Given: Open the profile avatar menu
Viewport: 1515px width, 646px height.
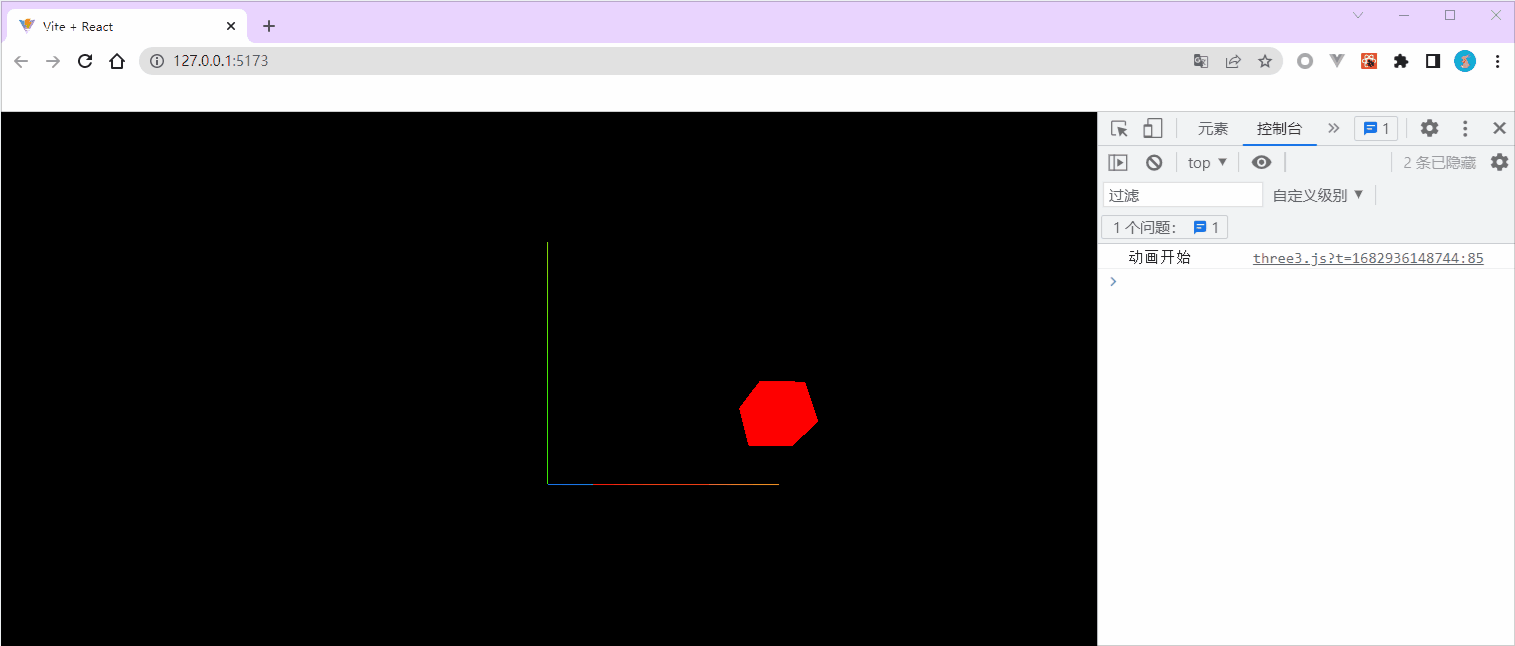Looking at the screenshot, I should [x=1465, y=61].
